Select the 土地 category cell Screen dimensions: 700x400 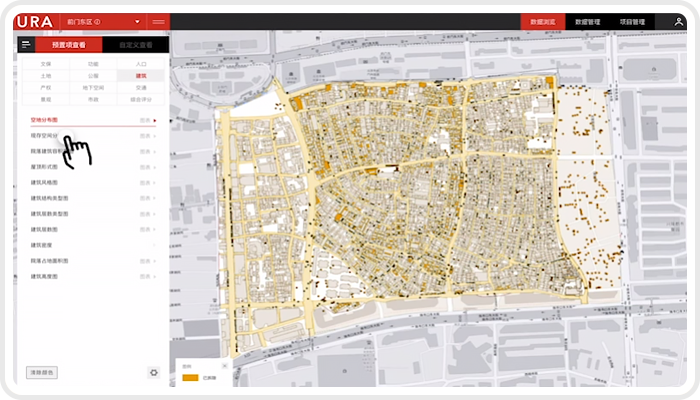tap(45, 75)
